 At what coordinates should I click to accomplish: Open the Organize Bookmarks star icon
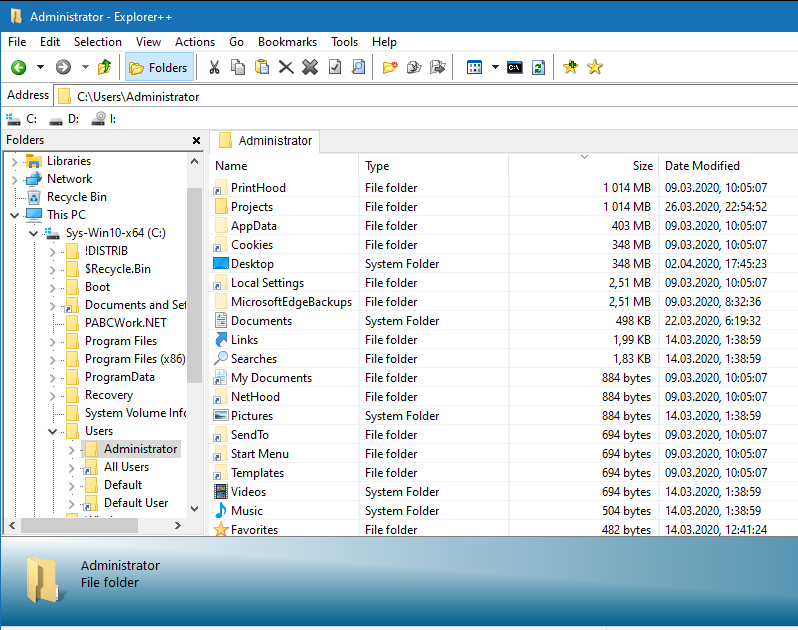pos(594,67)
